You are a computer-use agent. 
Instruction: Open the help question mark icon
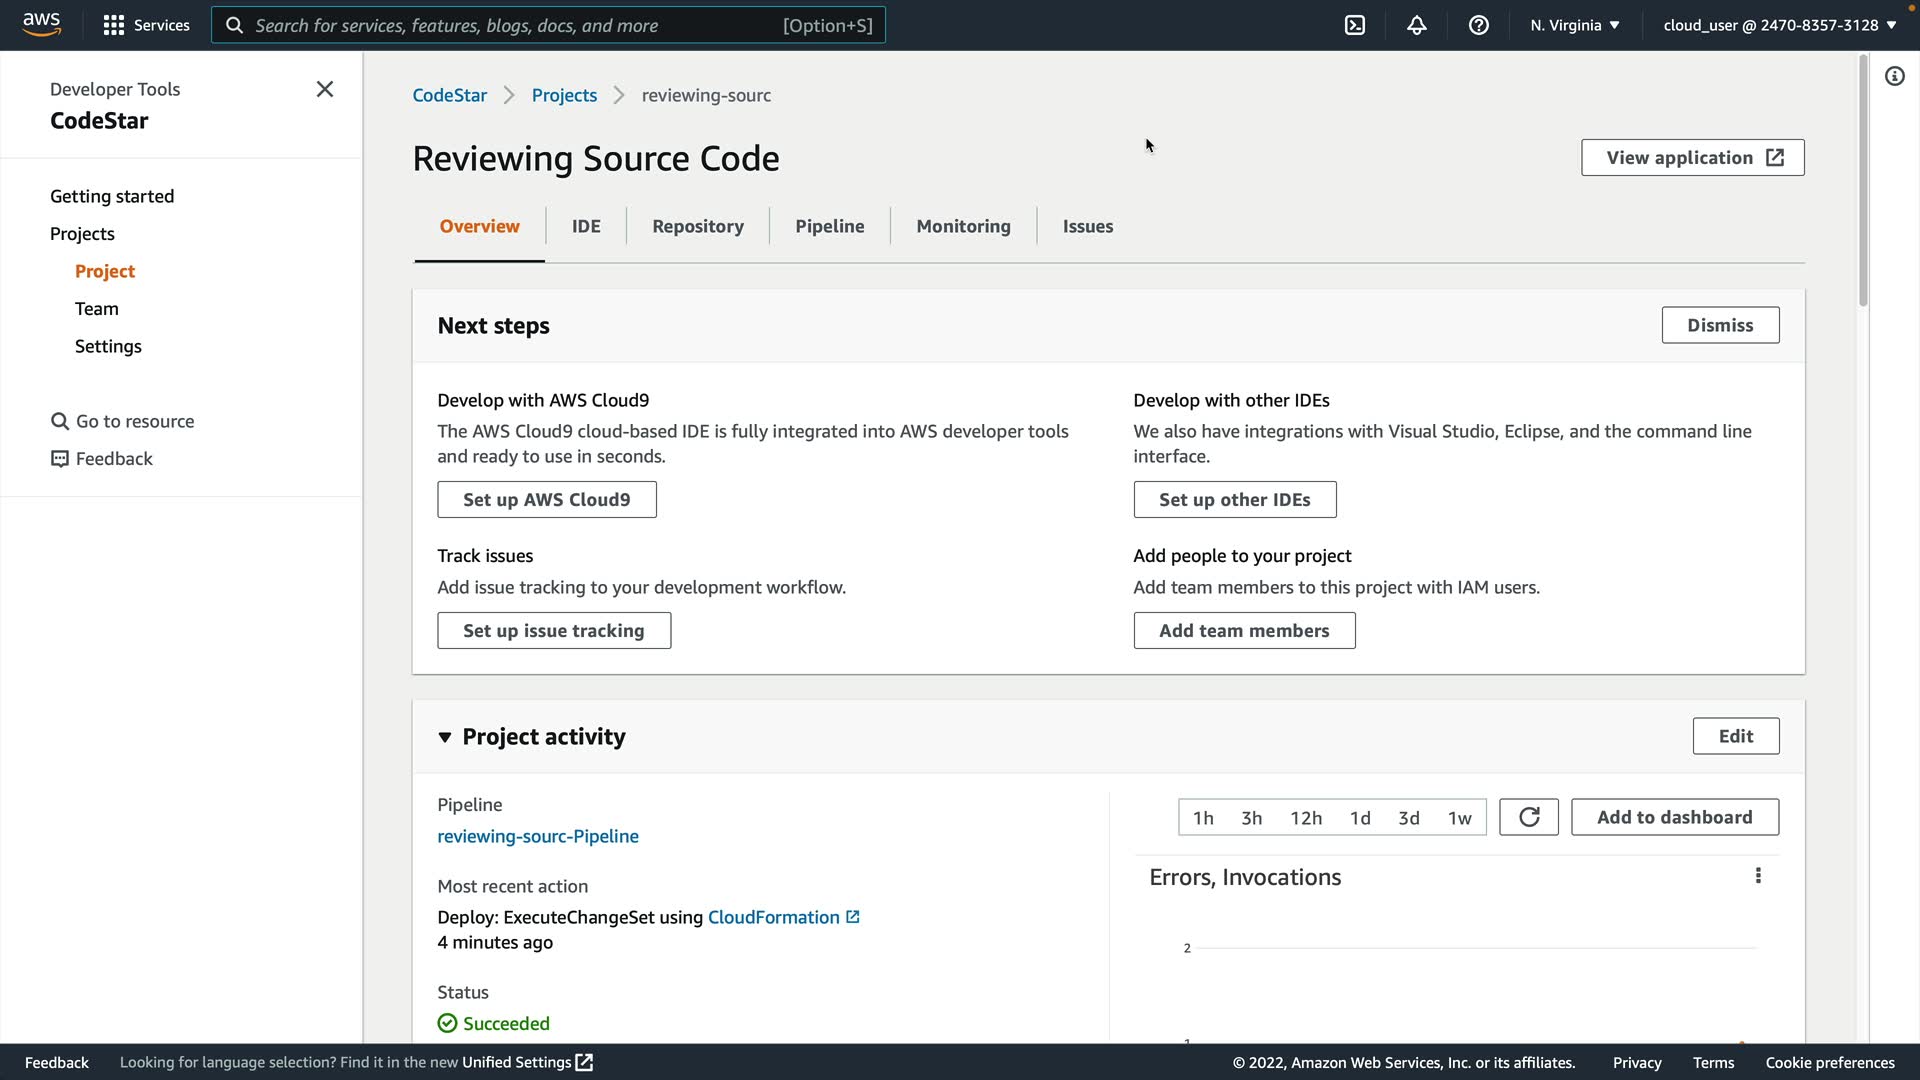click(1479, 25)
